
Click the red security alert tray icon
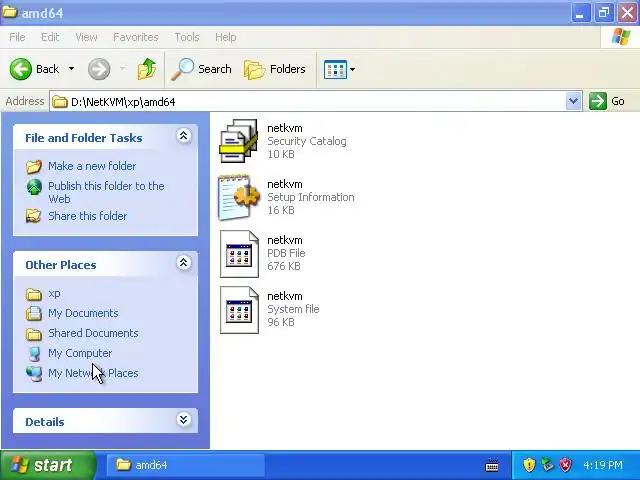point(566,465)
